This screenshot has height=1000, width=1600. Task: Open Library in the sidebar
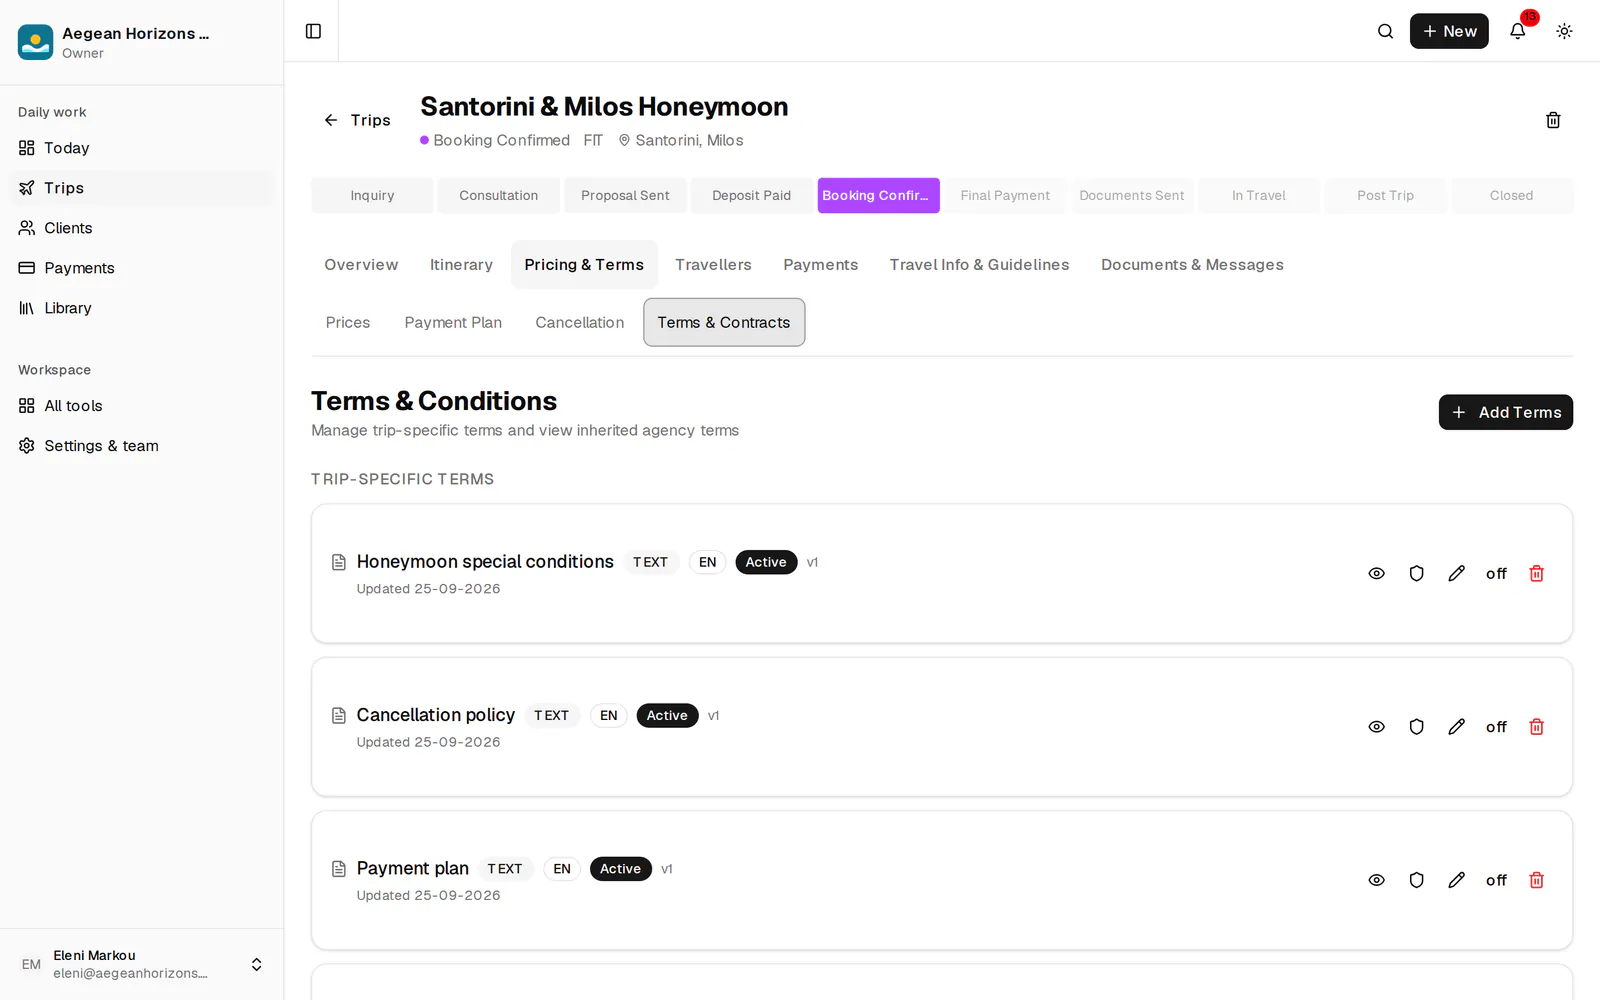142,308
